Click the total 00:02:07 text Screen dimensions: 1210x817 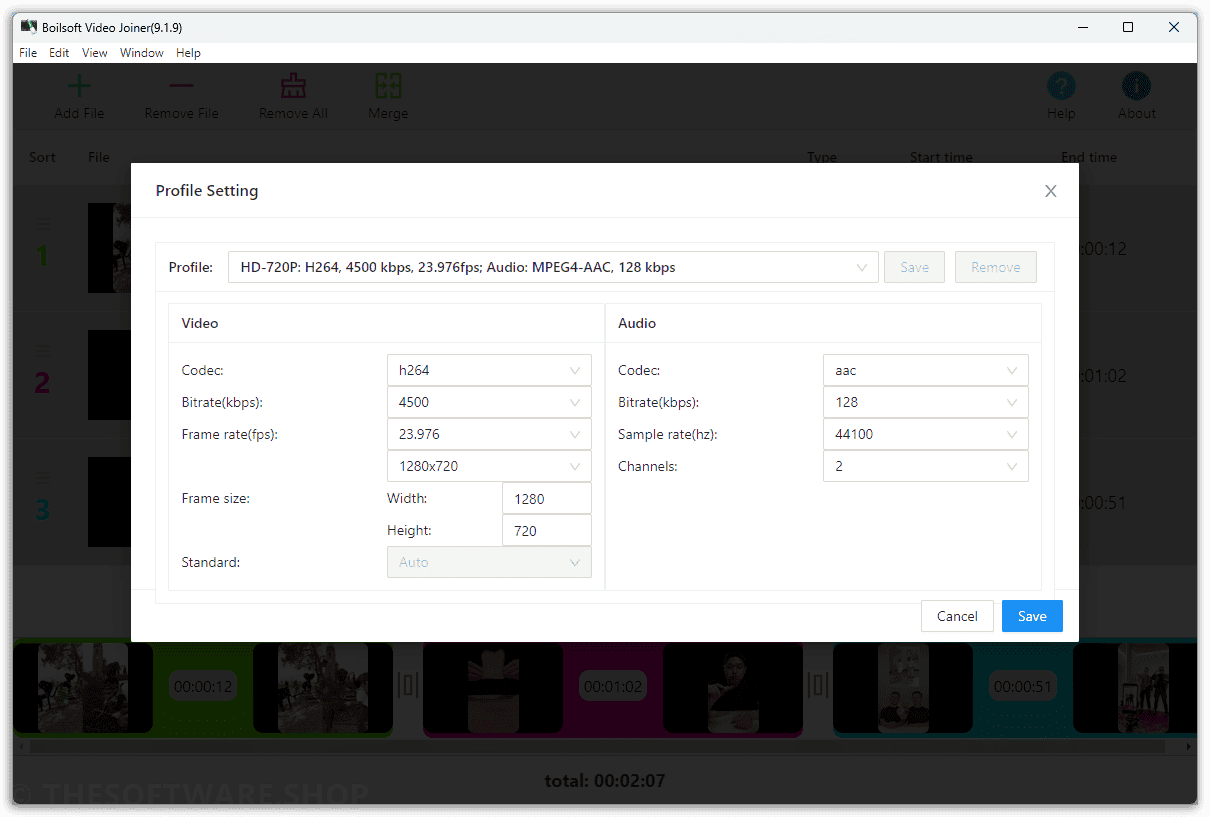tap(605, 780)
